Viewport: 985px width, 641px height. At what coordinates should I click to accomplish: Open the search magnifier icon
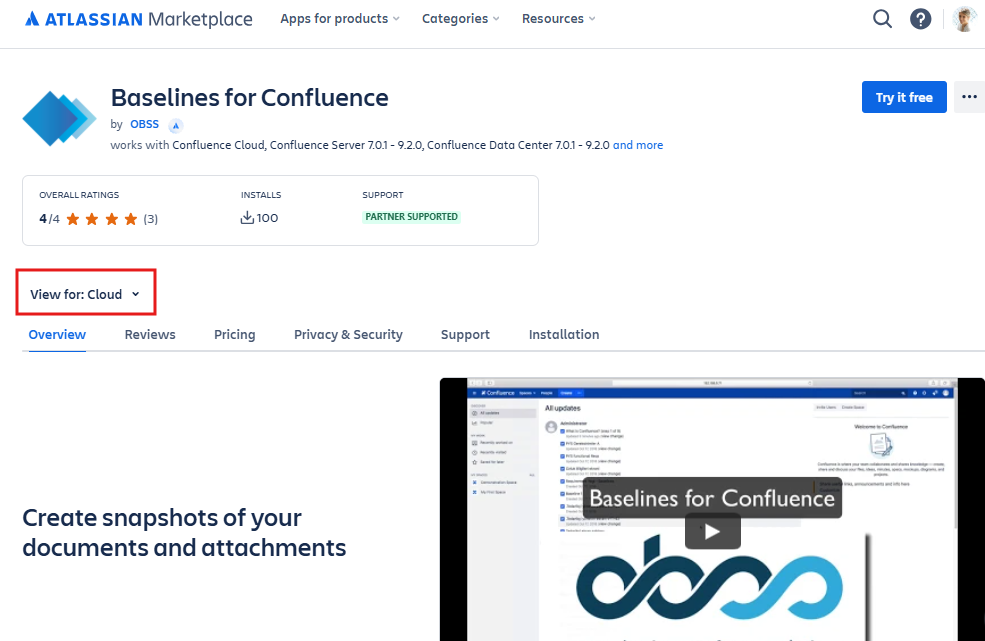coord(882,19)
